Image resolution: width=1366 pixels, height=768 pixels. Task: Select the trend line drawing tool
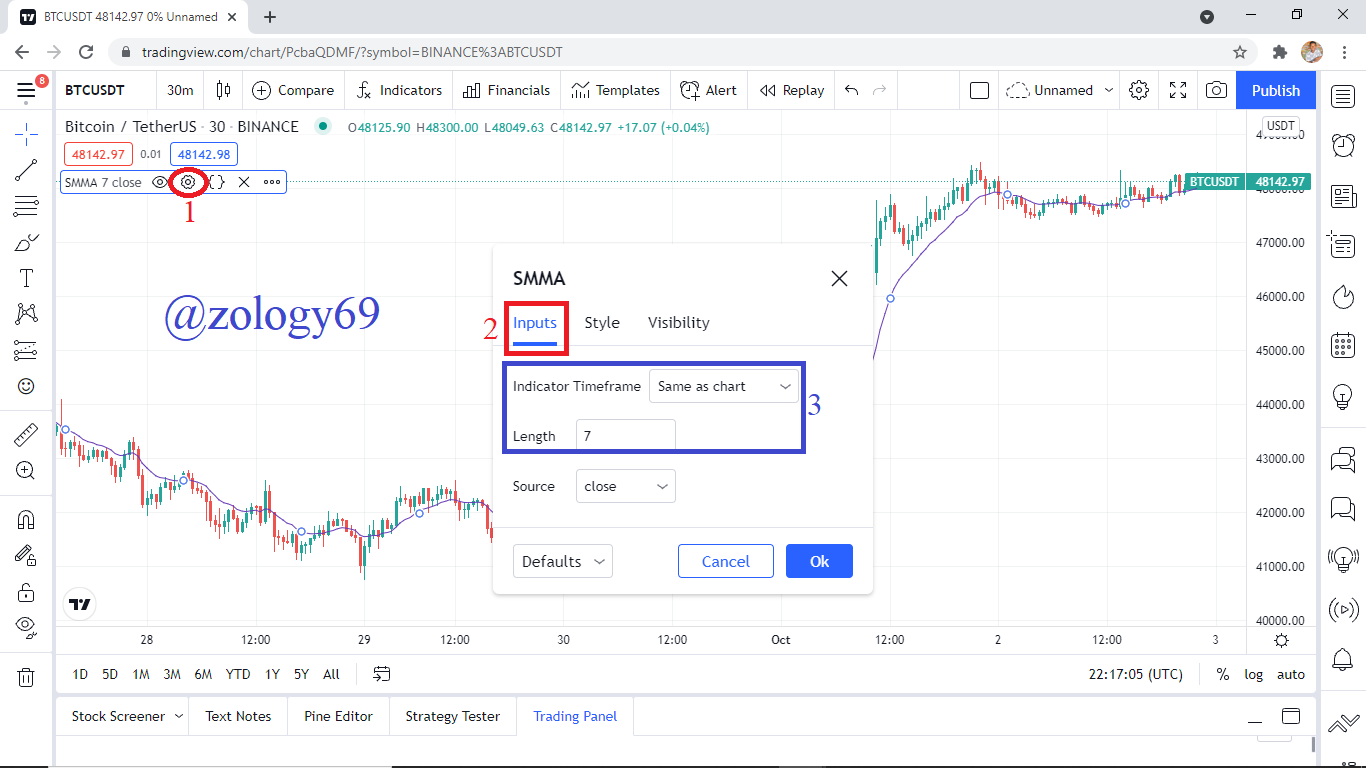point(26,170)
